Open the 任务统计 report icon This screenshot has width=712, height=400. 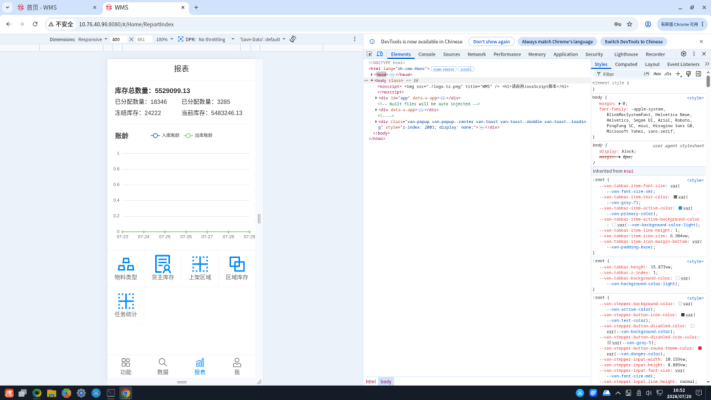(x=126, y=305)
